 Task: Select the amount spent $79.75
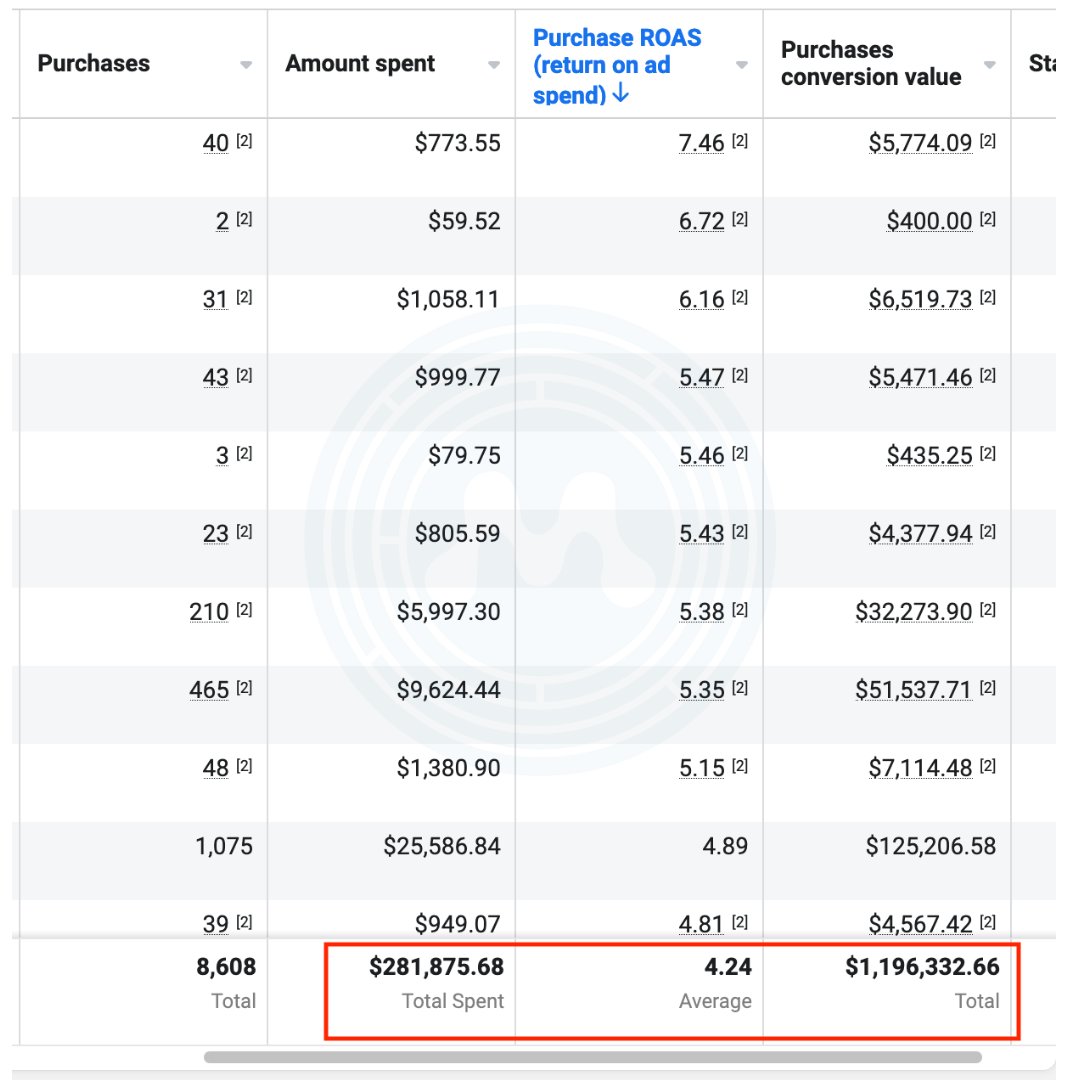[464, 455]
